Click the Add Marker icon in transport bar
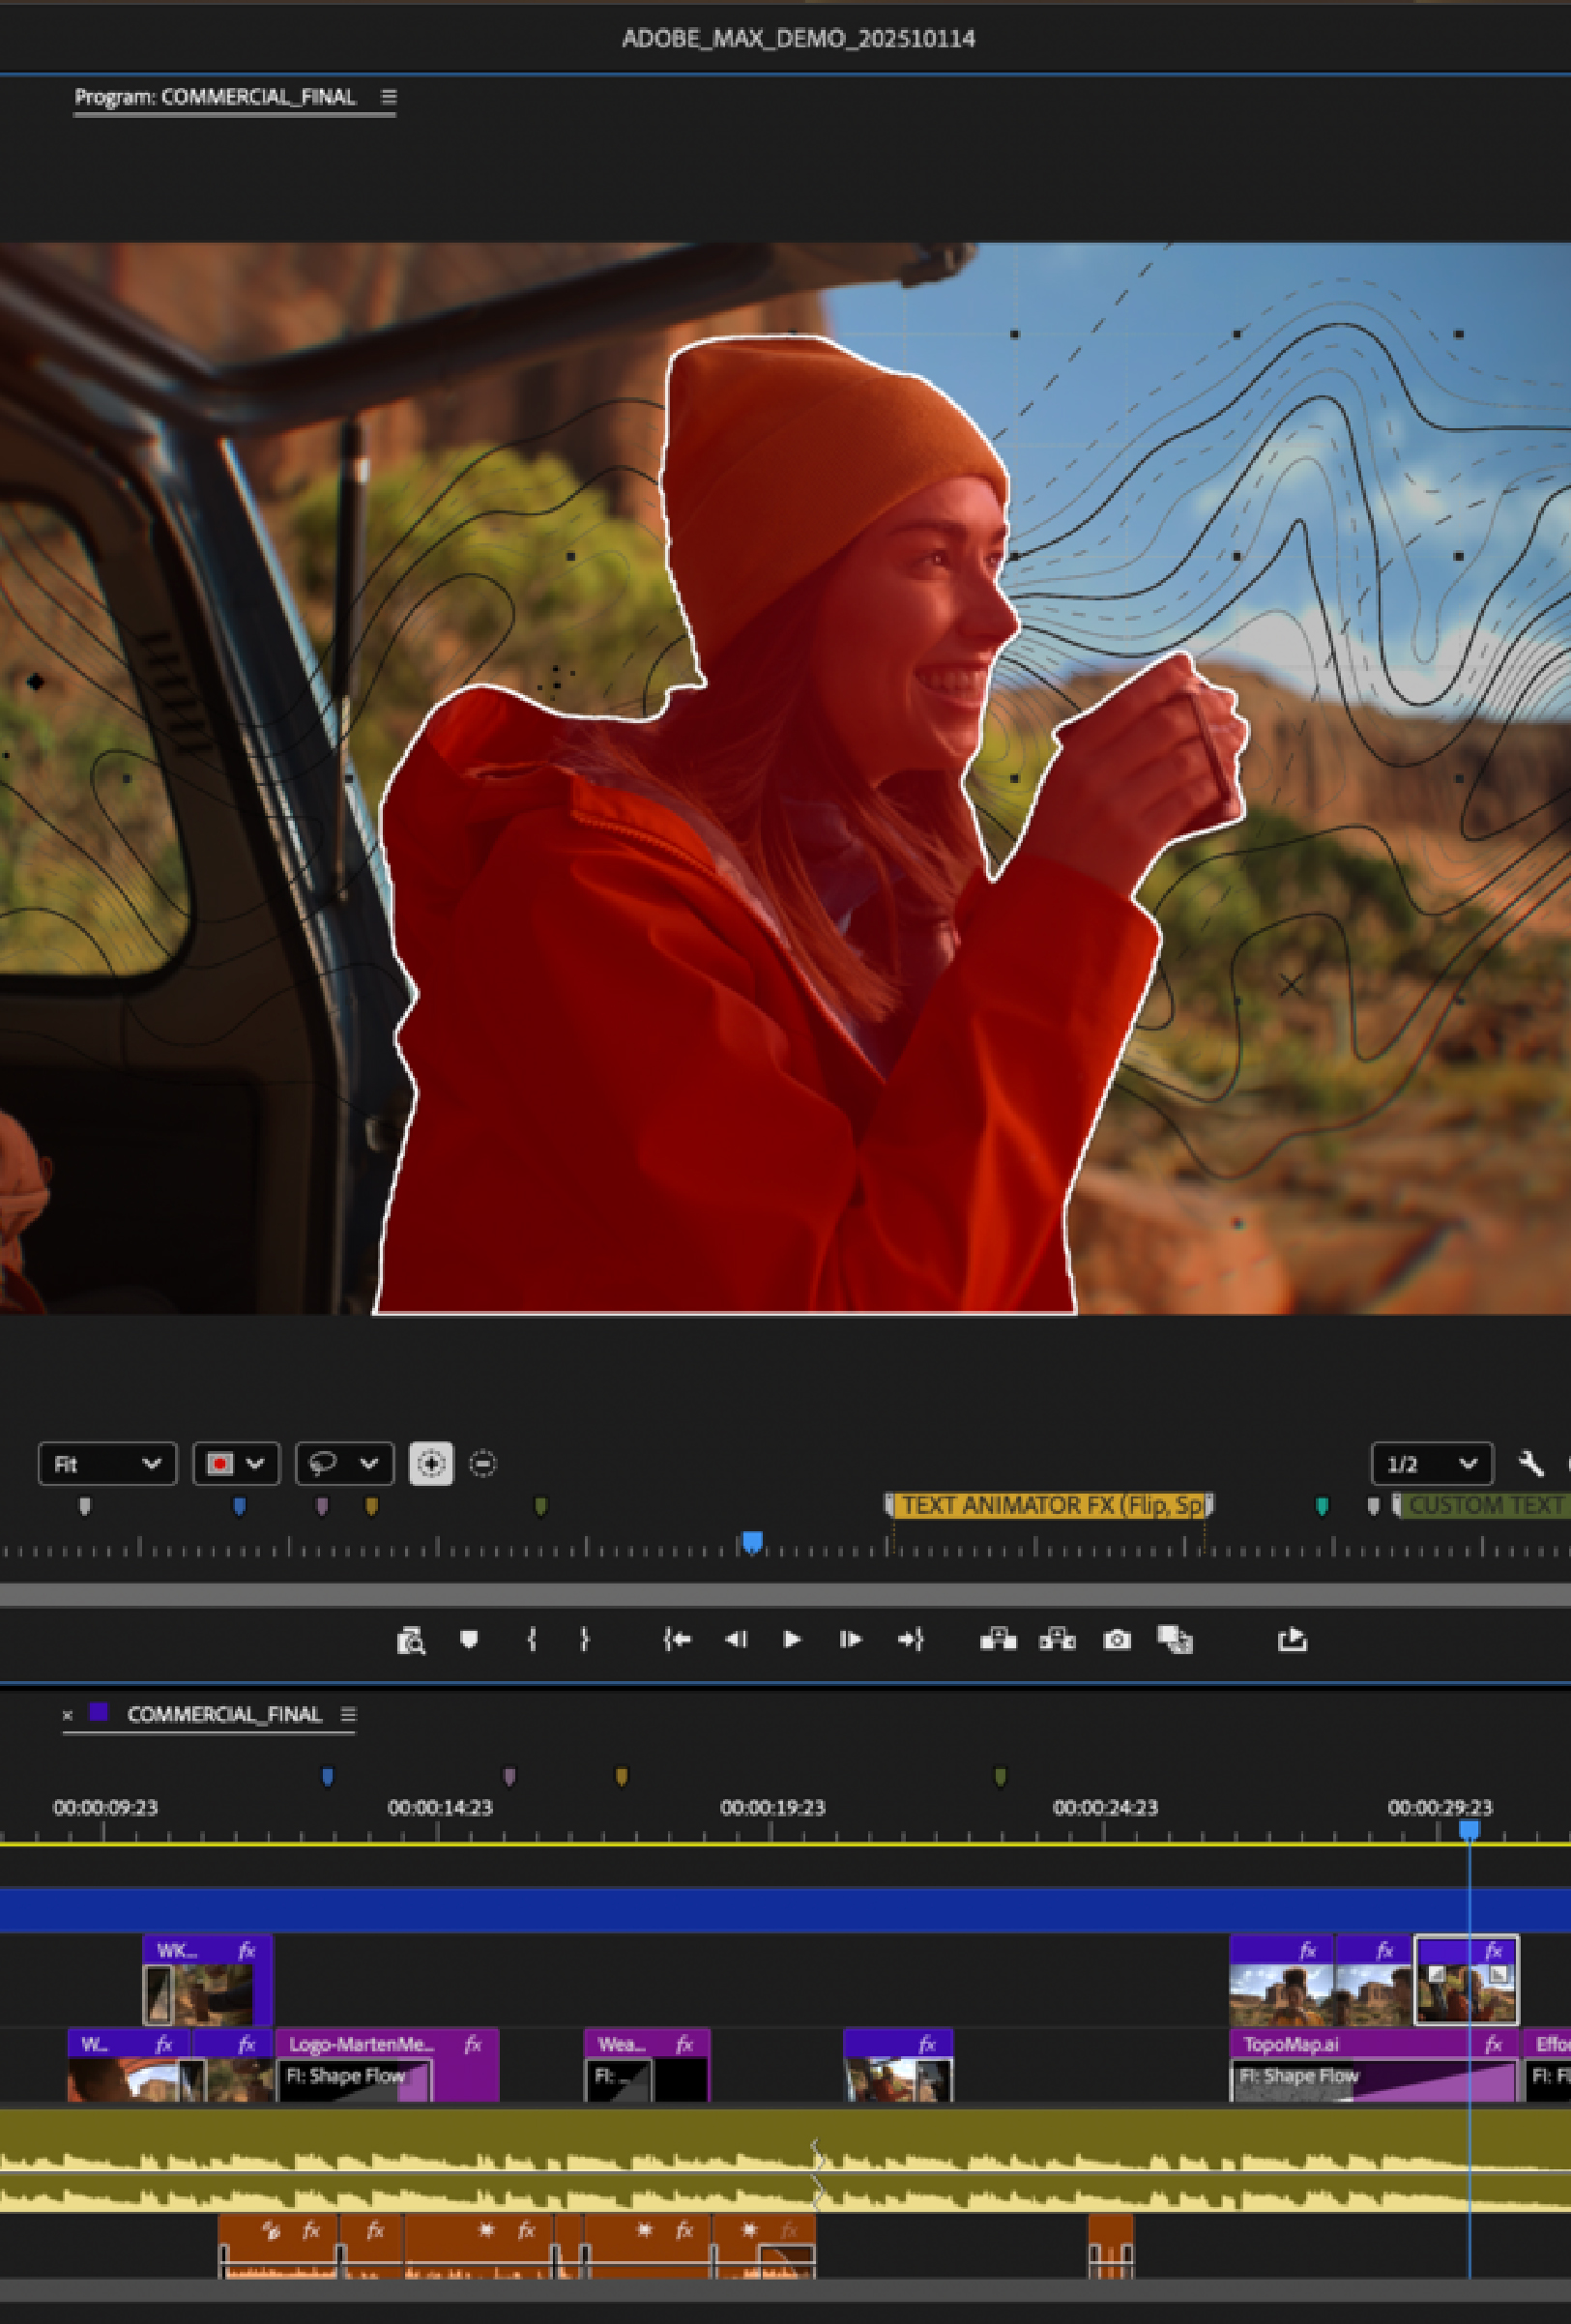Viewport: 1571px width, 2324px height. coord(468,1639)
